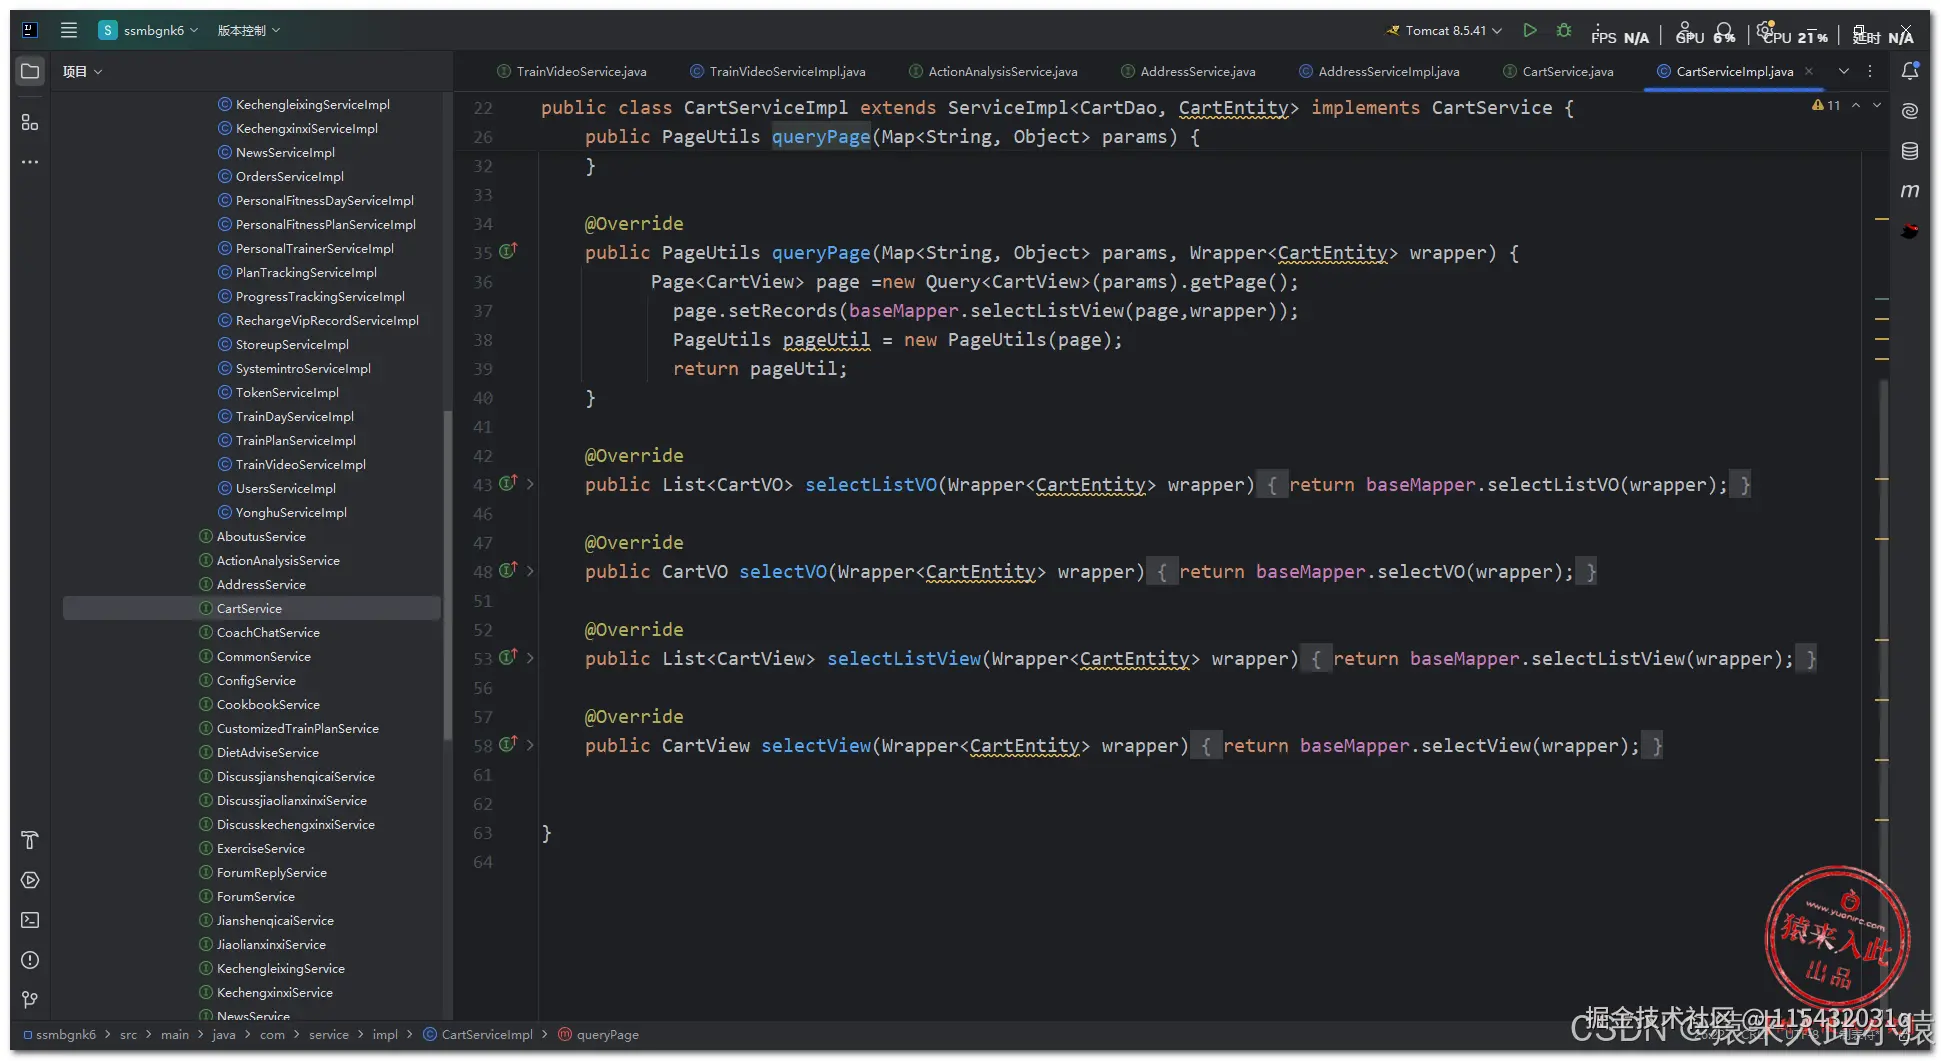Open the AI assistant spiral icon
The image size is (1941, 1061).
coord(1910,111)
